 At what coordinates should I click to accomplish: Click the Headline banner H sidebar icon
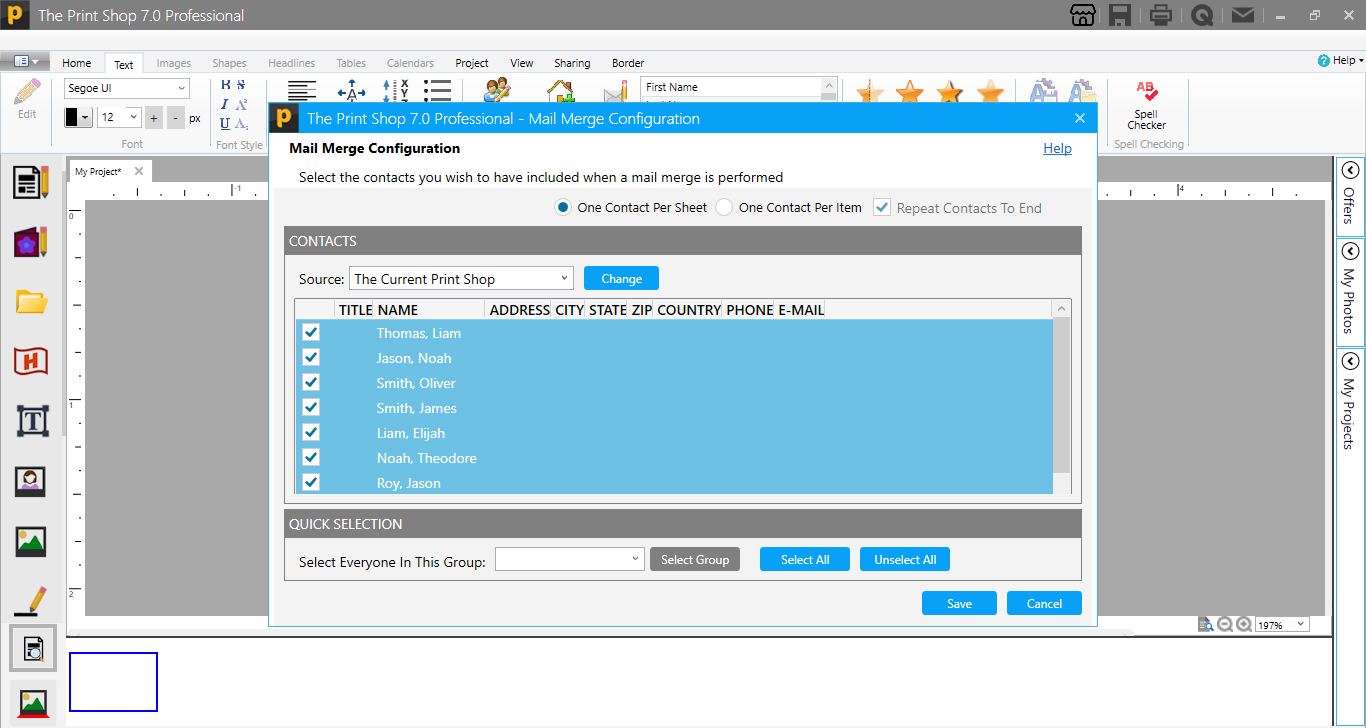[31, 361]
